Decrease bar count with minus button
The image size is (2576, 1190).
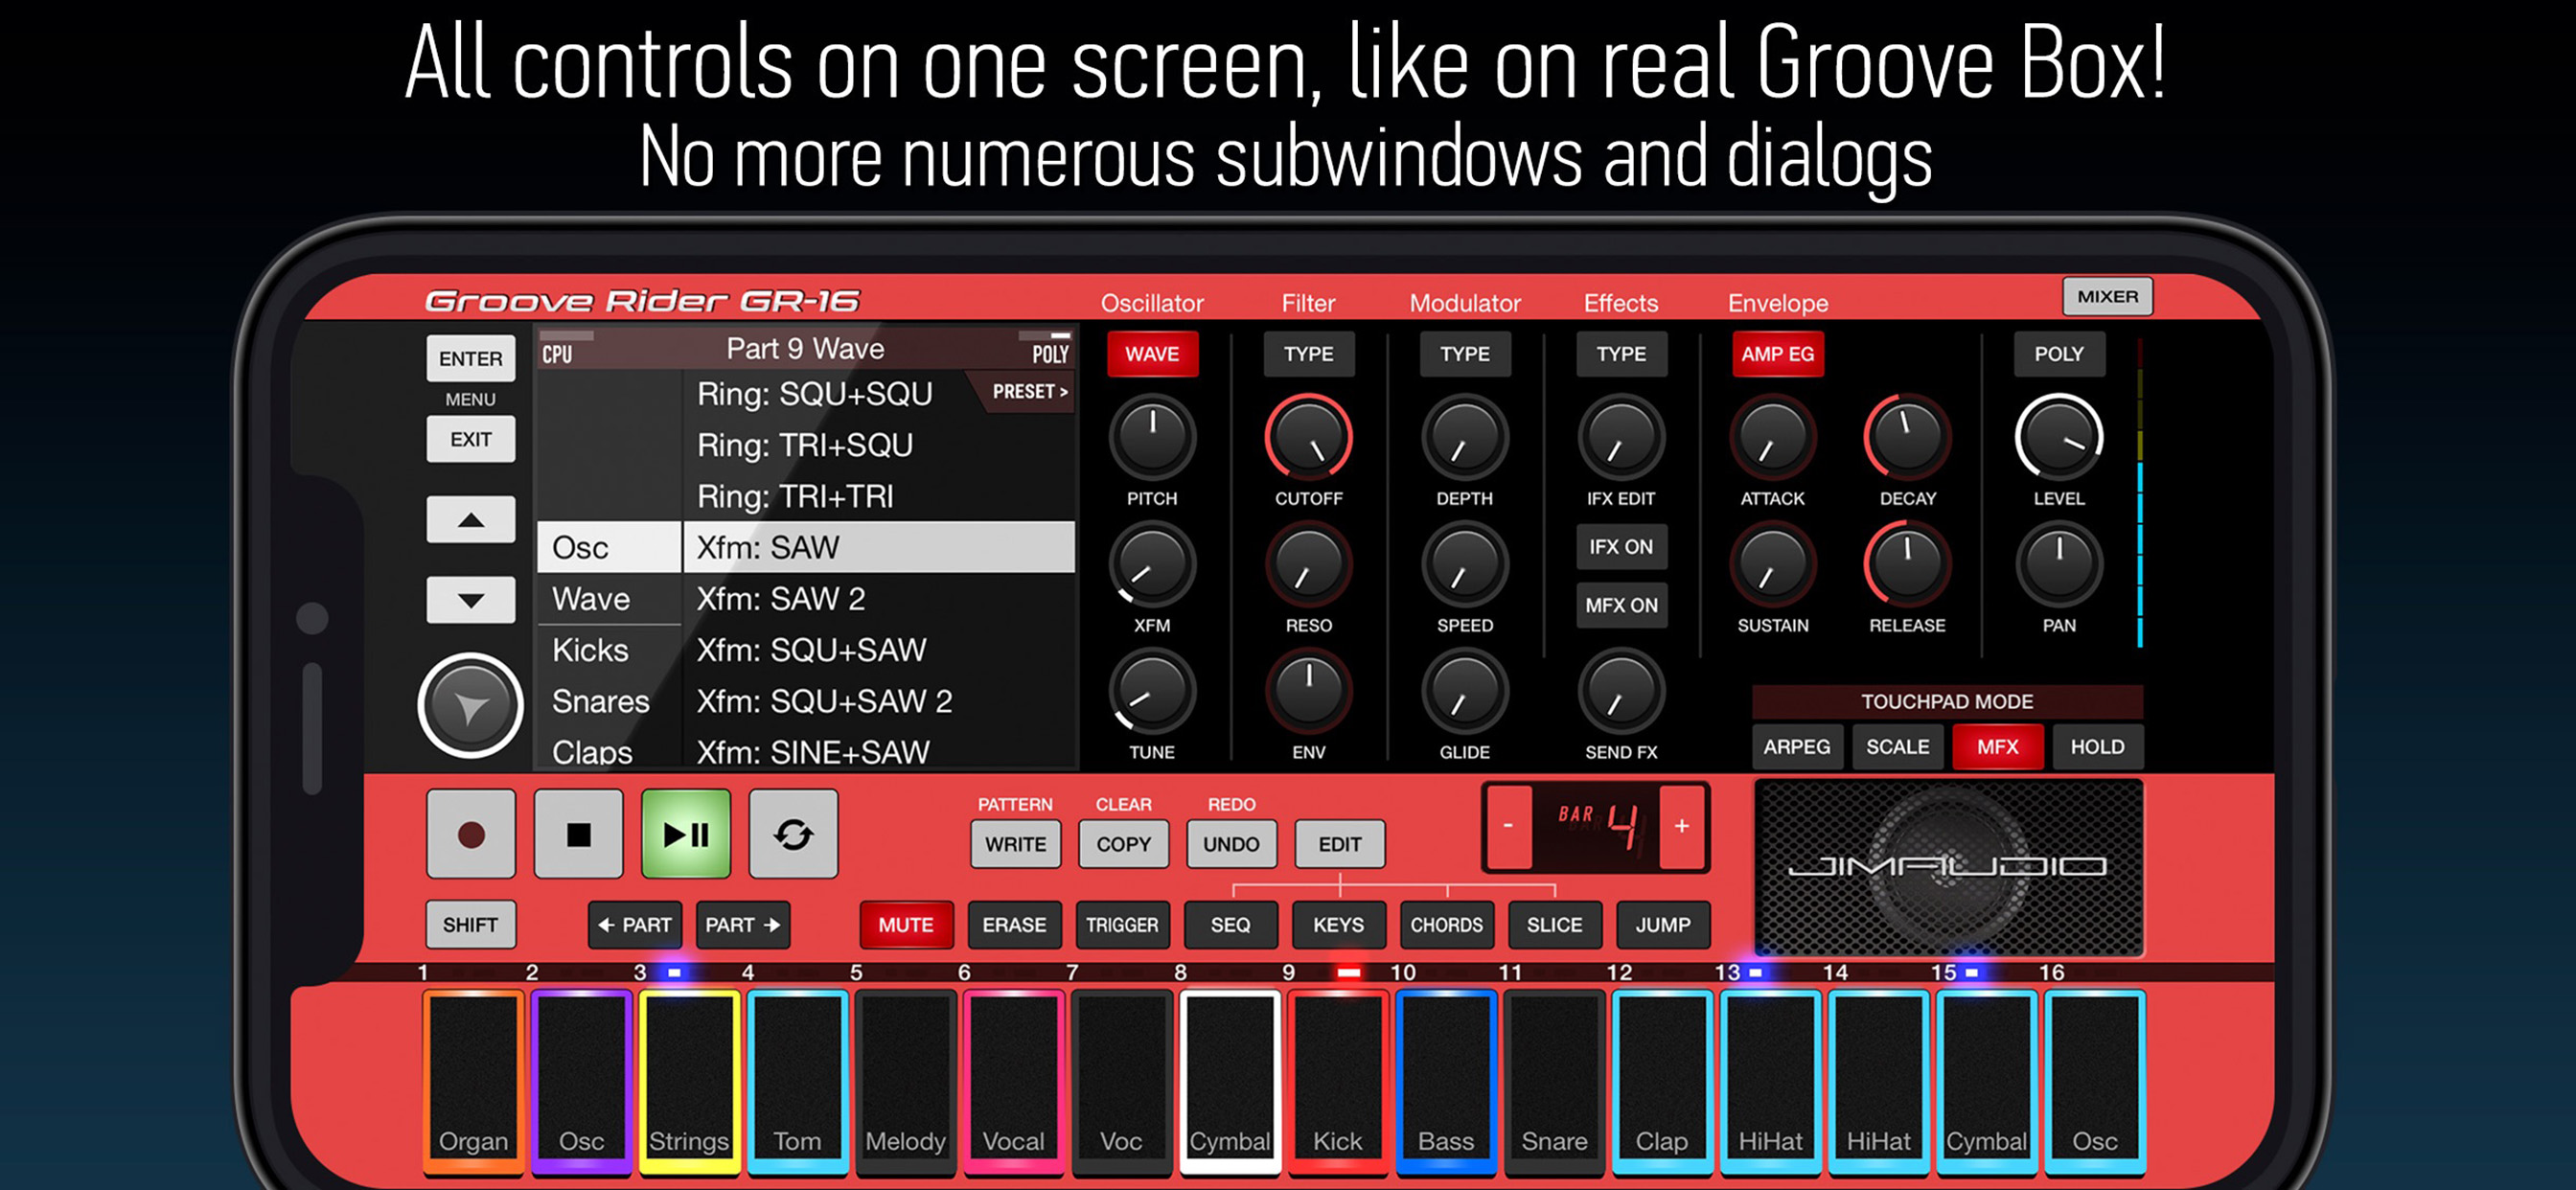pyautogui.click(x=1508, y=827)
